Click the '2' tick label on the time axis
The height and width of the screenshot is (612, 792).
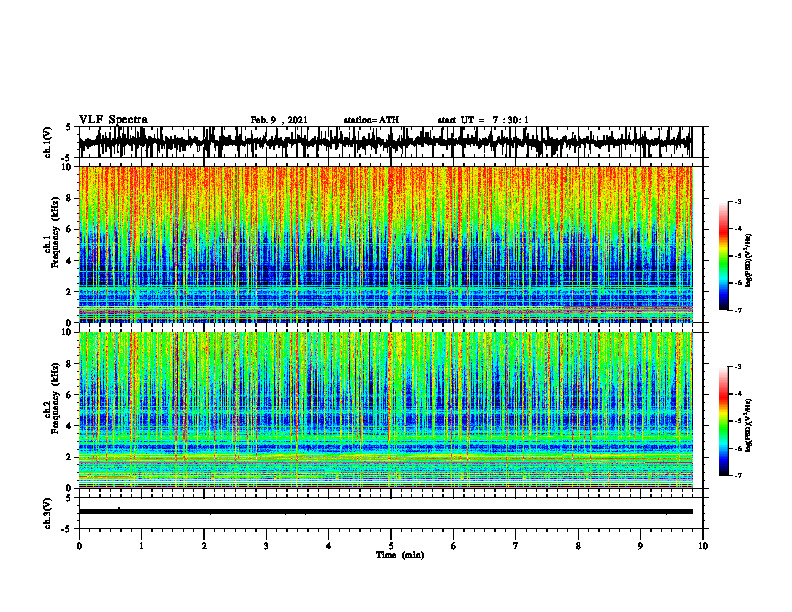coord(204,546)
